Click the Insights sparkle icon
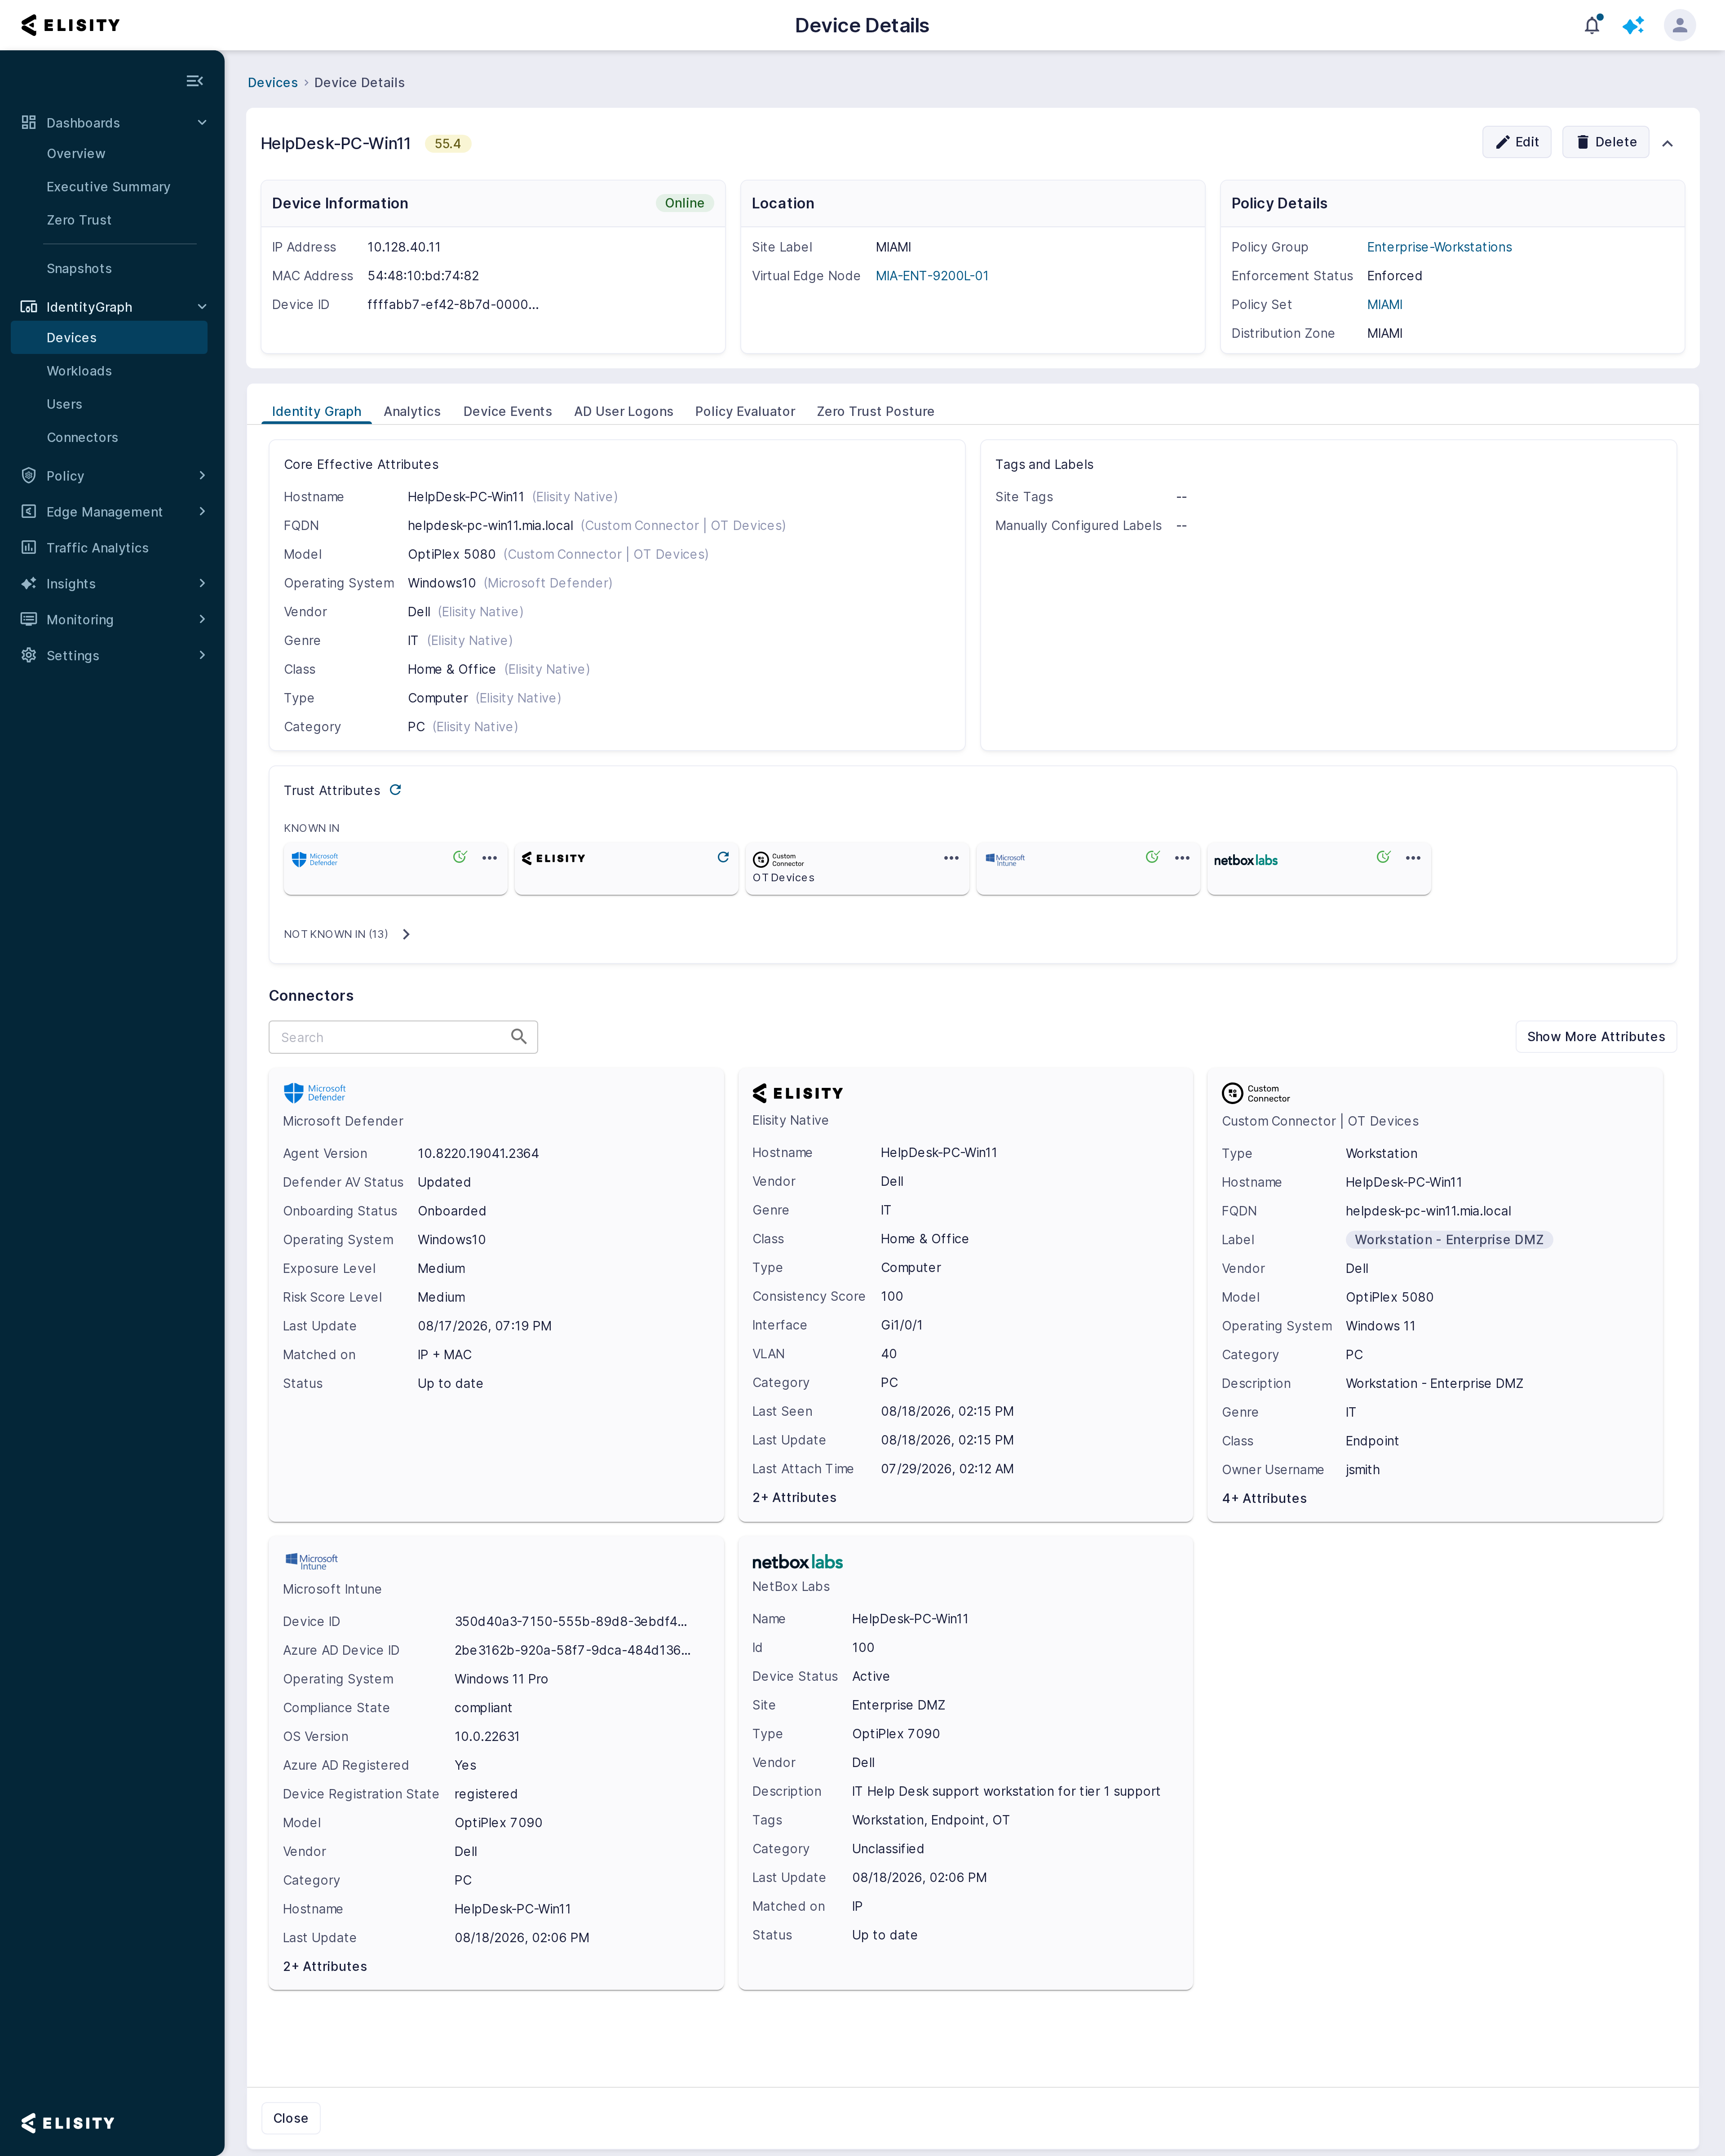Viewport: 1725px width, 2156px height. [29, 583]
